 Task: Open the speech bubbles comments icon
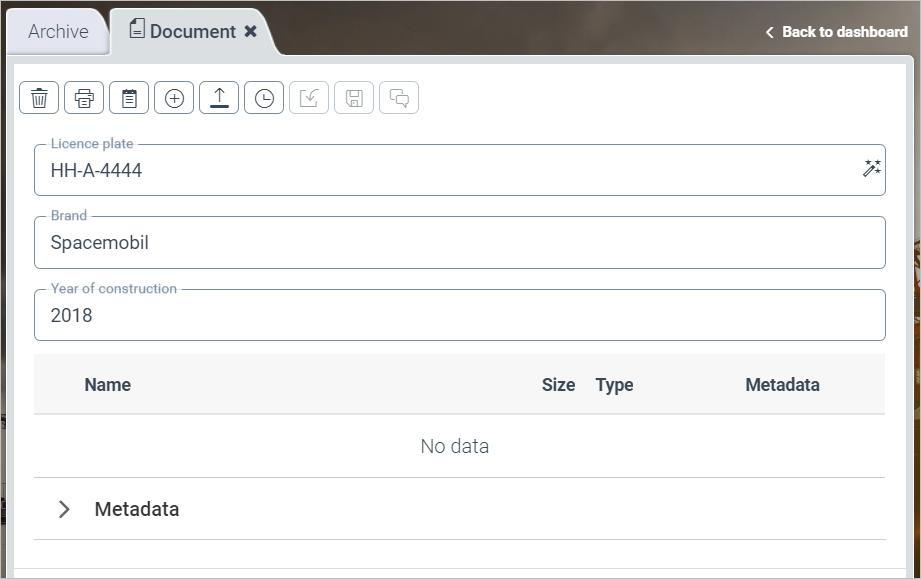(x=399, y=98)
